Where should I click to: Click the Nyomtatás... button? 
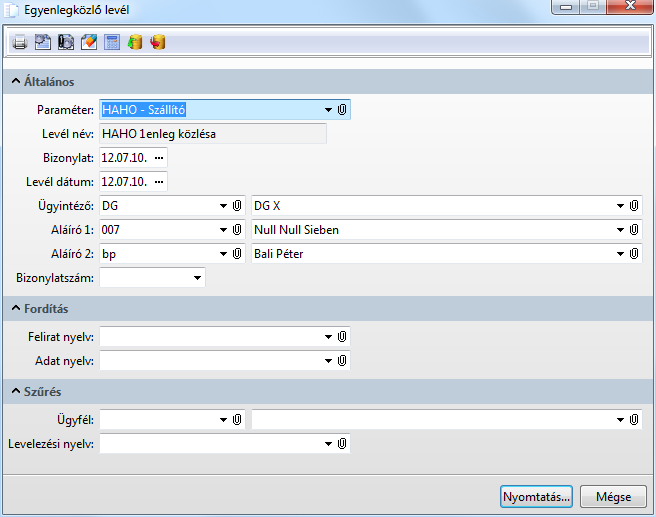coord(536,497)
